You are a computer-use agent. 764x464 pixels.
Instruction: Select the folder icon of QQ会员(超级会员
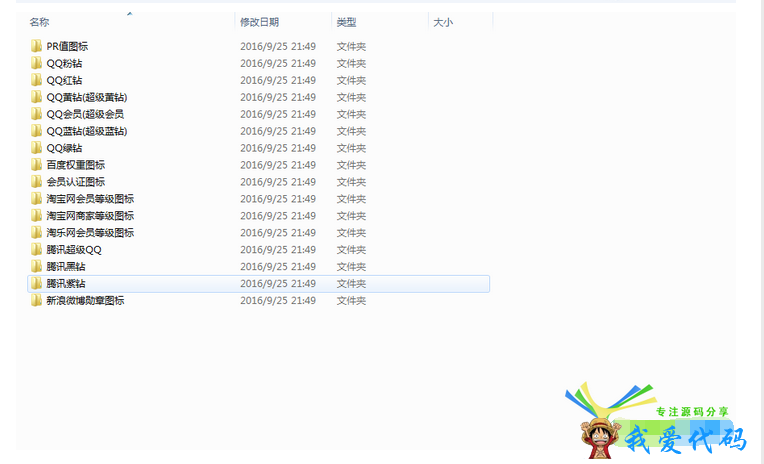[x=36, y=114]
